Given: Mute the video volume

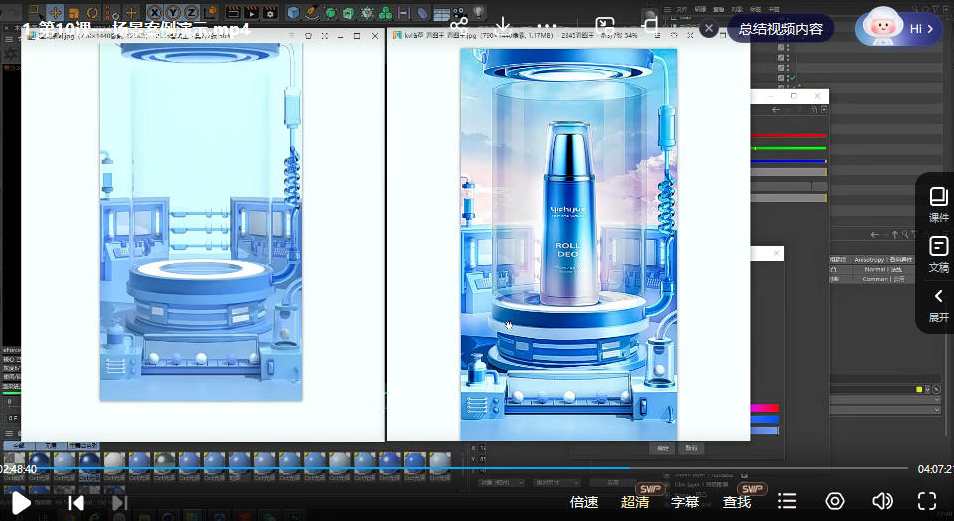Looking at the screenshot, I should coord(882,501).
